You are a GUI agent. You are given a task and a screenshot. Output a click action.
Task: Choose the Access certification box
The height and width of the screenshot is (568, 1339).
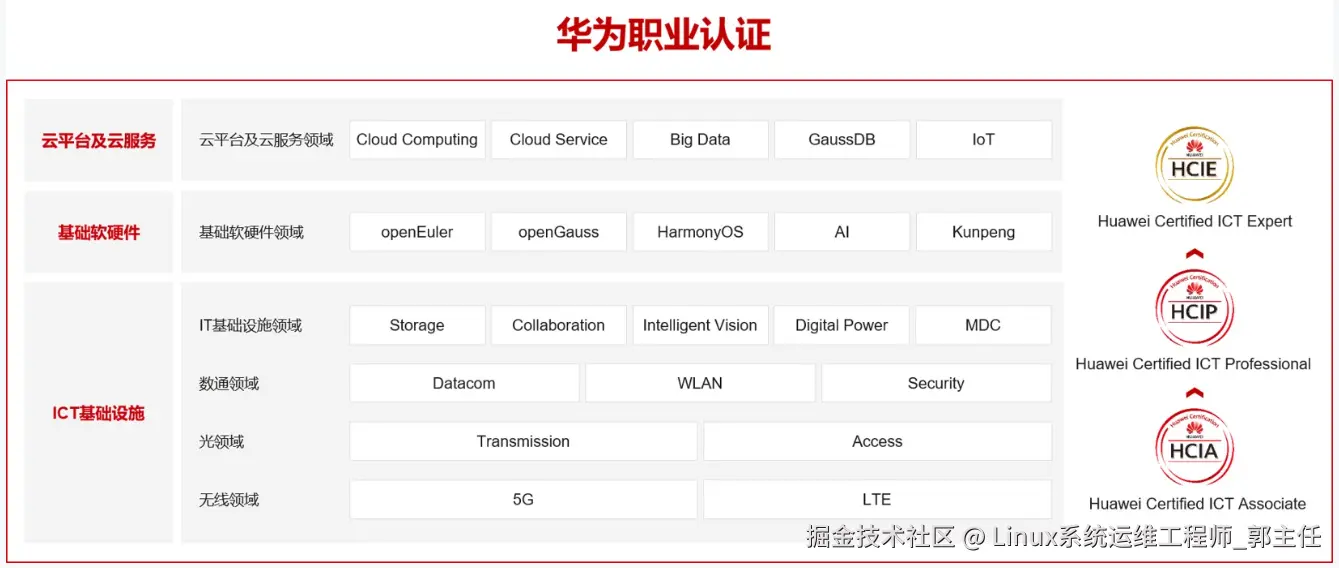click(878, 441)
